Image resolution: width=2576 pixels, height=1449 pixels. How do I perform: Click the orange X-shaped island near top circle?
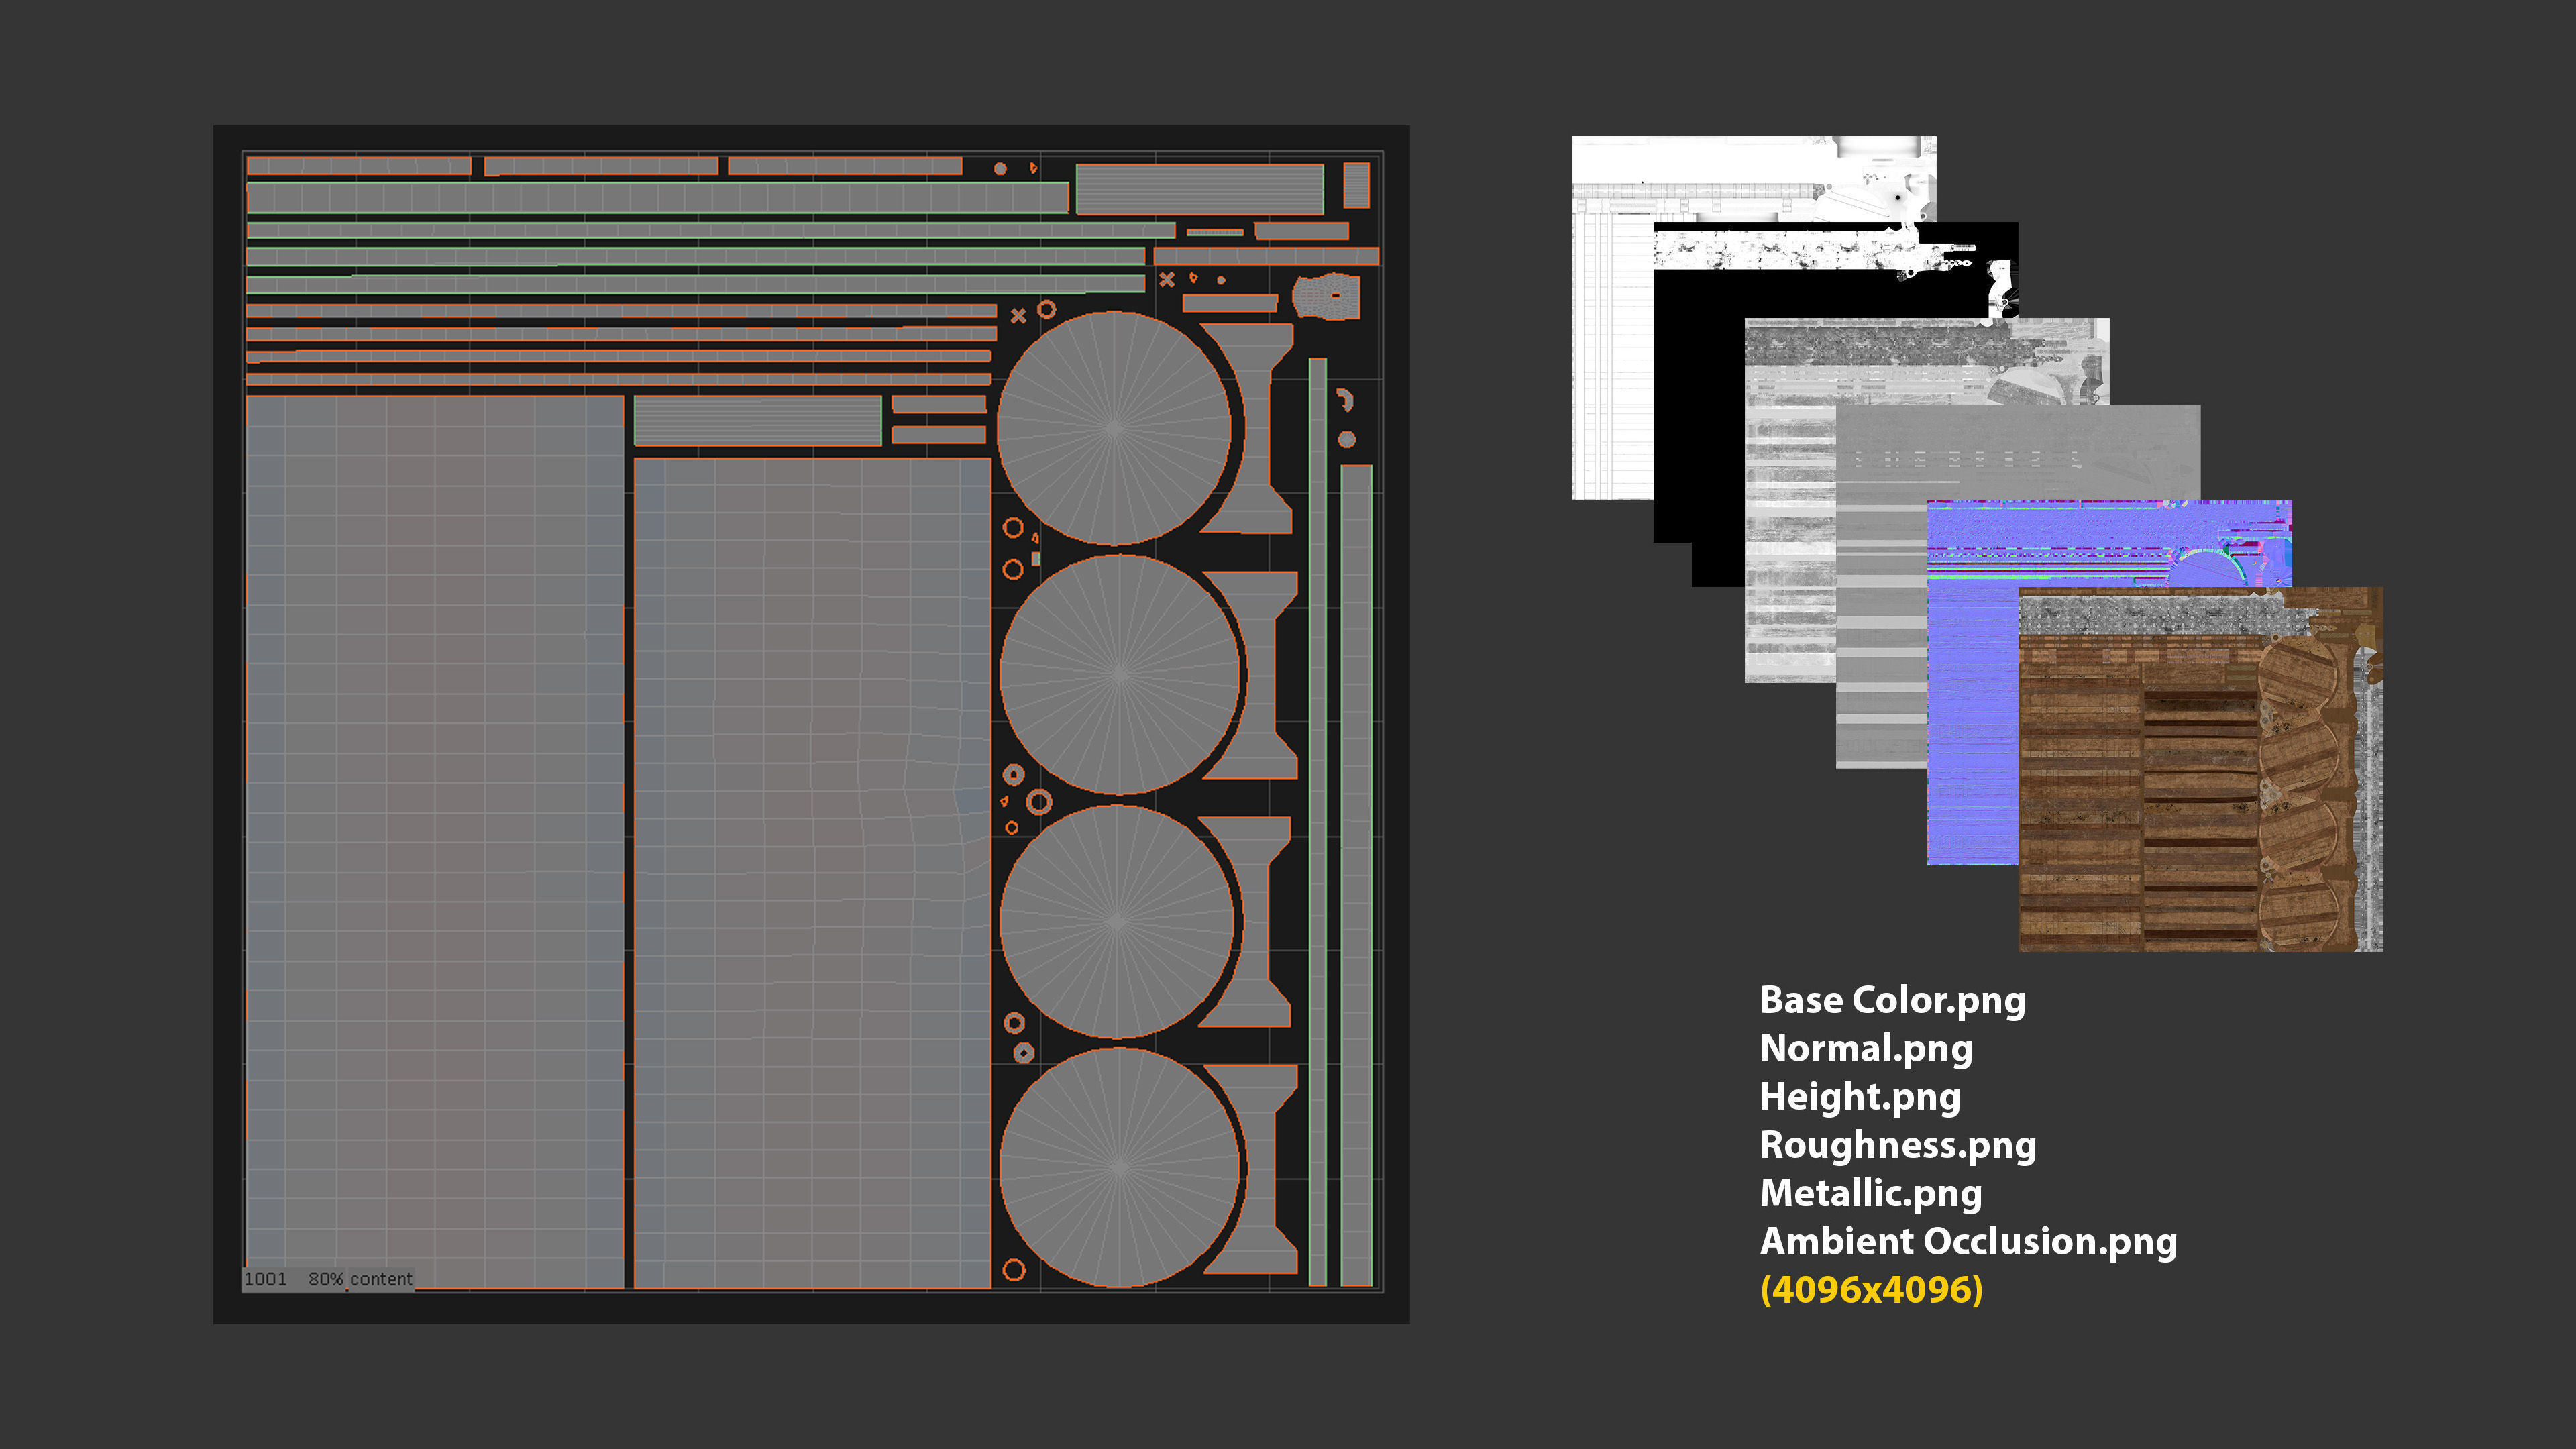[x=1018, y=316]
